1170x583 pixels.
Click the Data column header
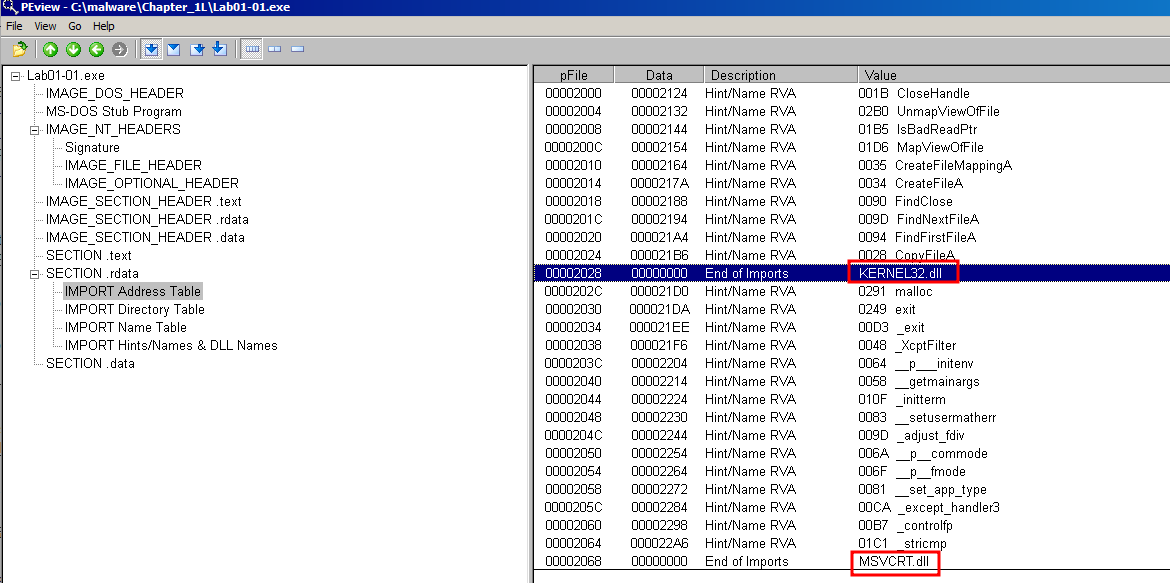(x=659, y=75)
